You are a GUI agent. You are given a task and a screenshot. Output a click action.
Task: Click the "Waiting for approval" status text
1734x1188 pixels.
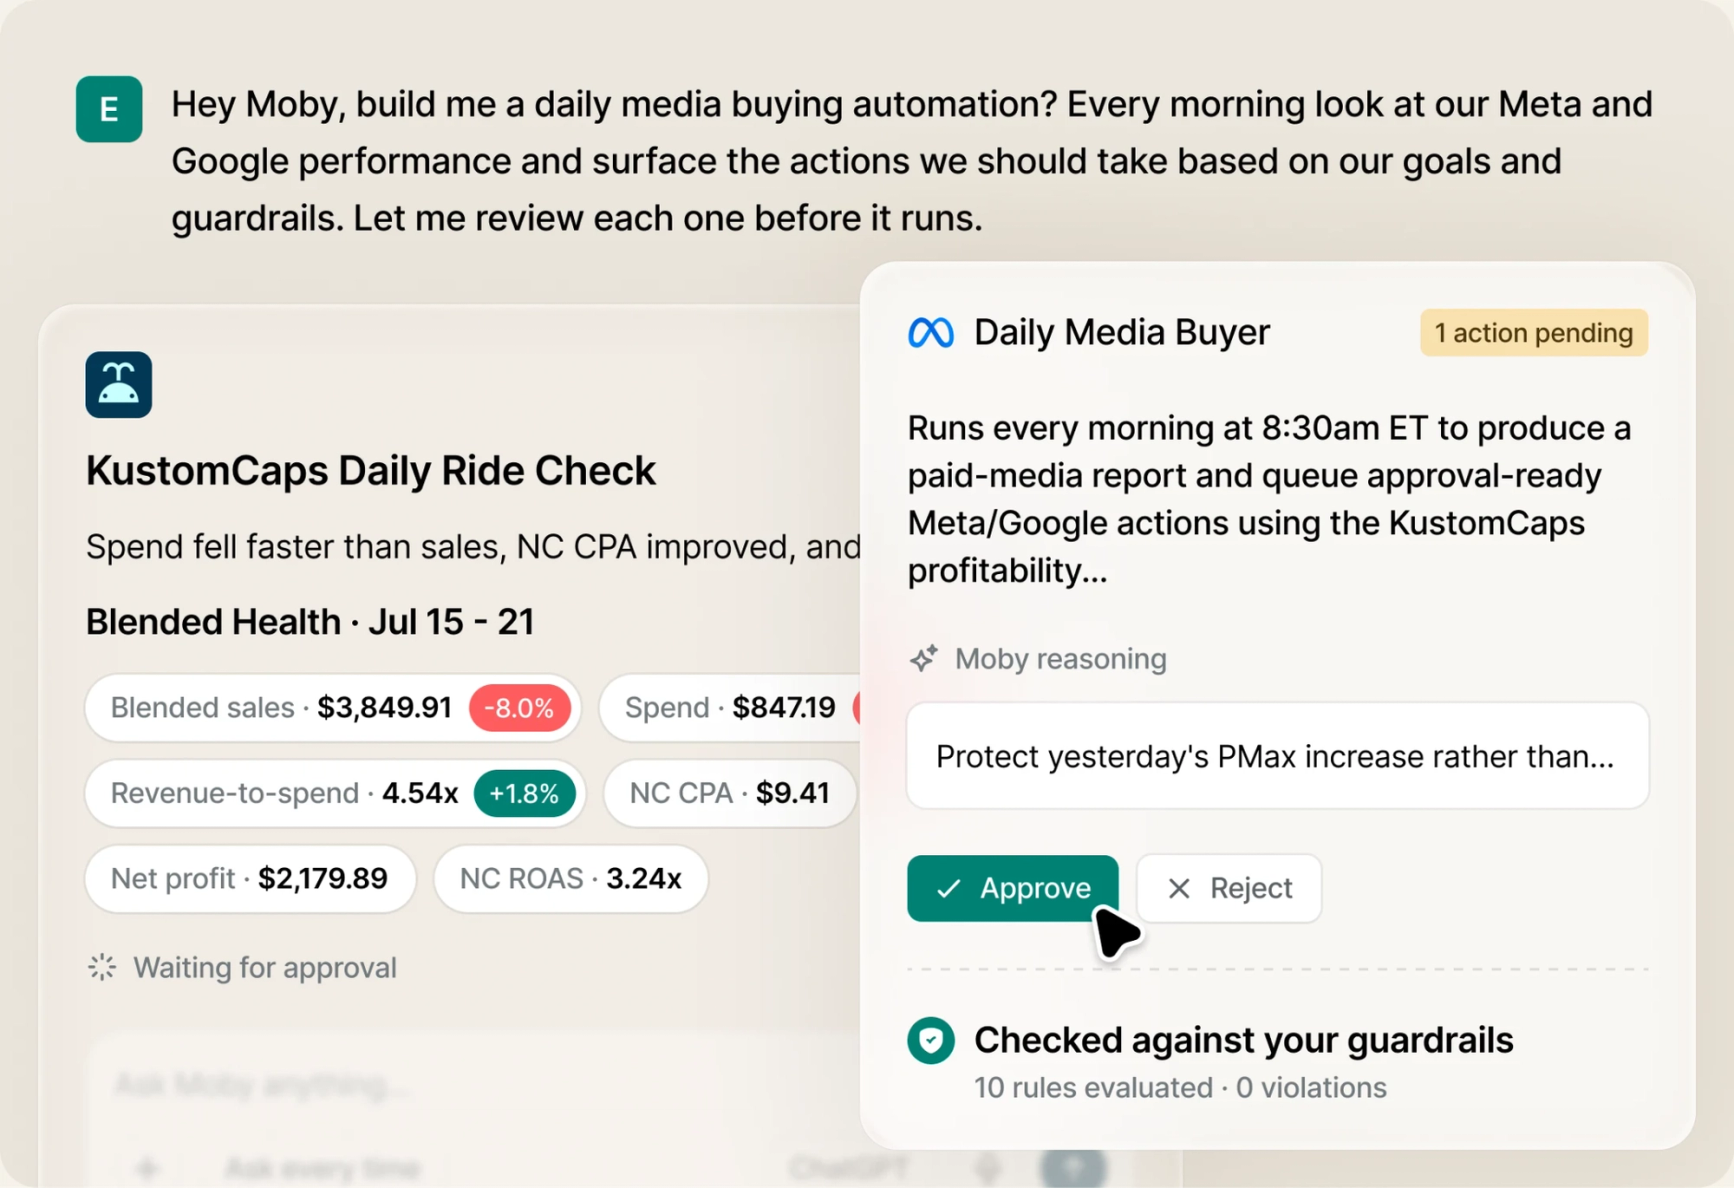point(265,968)
